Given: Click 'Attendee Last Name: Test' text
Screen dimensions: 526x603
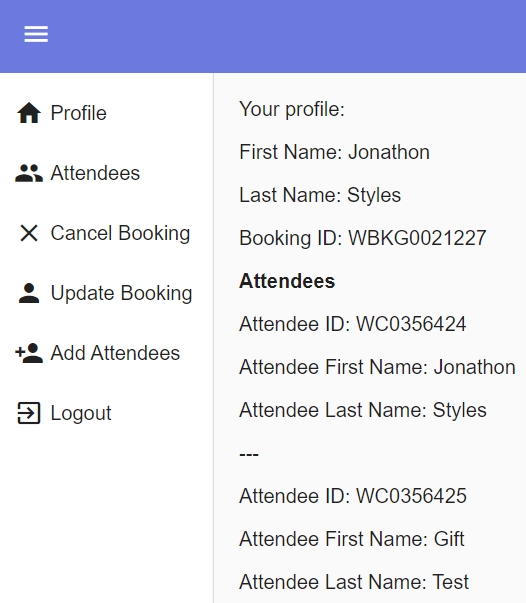Looking at the screenshot, I should pyautogui.click(x=354, y=582).
